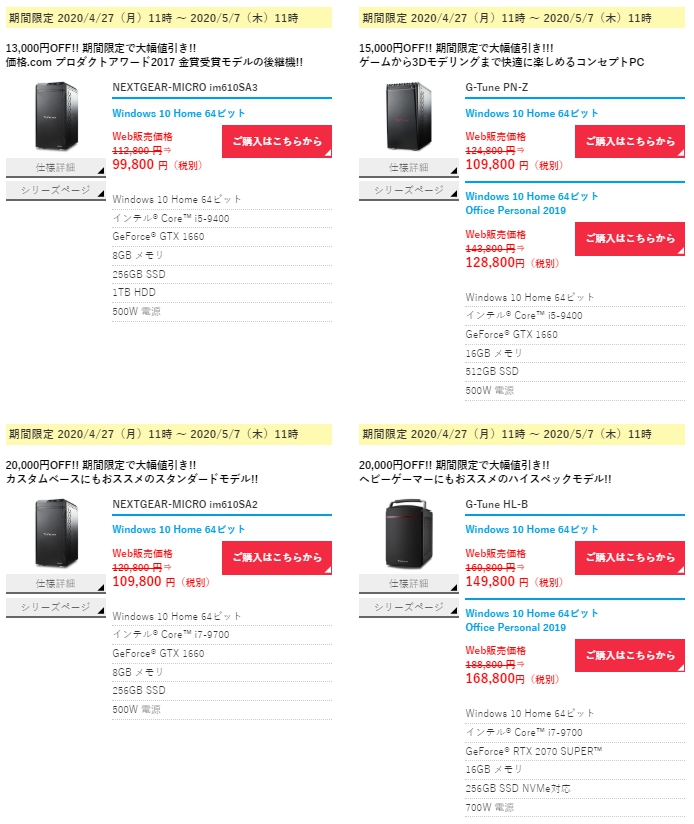This screenshot has width=694, height=824.
Task: Open 仕様詳細 for NEXTGEAR-MICRO im610SA3
Action: pyautogui.click(x=56, y=168)
